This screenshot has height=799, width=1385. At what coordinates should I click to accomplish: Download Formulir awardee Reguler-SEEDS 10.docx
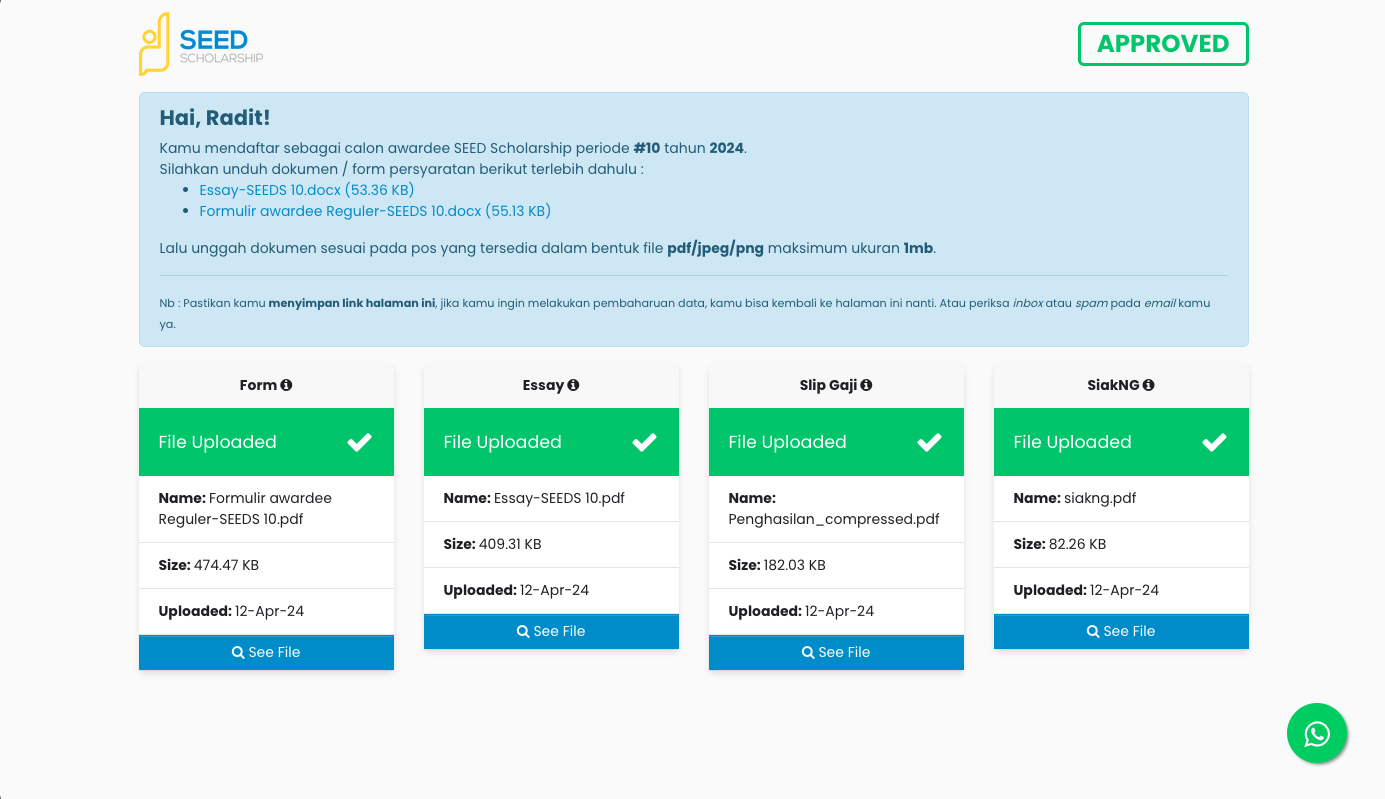click(375, 211)
